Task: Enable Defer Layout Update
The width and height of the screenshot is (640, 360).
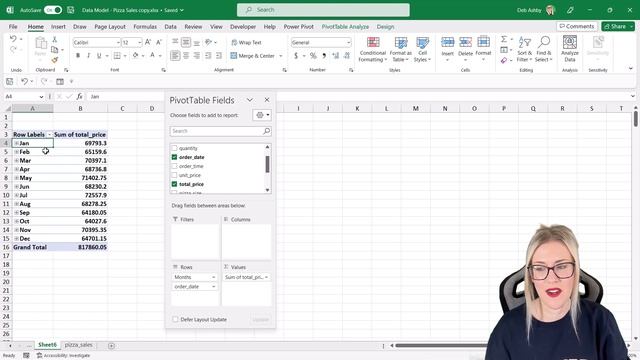Action: (175, 319)
